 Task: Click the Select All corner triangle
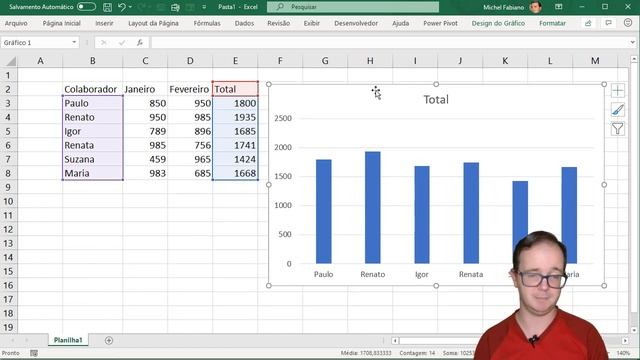point(11,61)
